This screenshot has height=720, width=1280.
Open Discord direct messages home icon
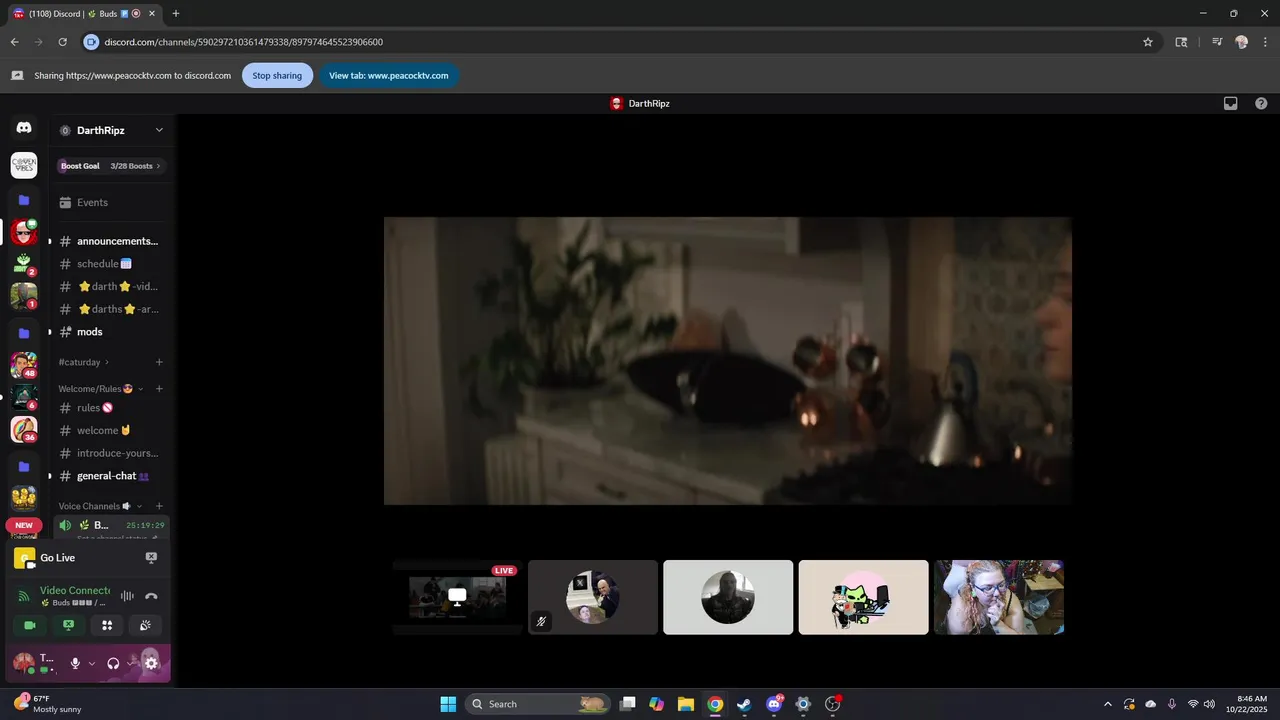[24, 128]
